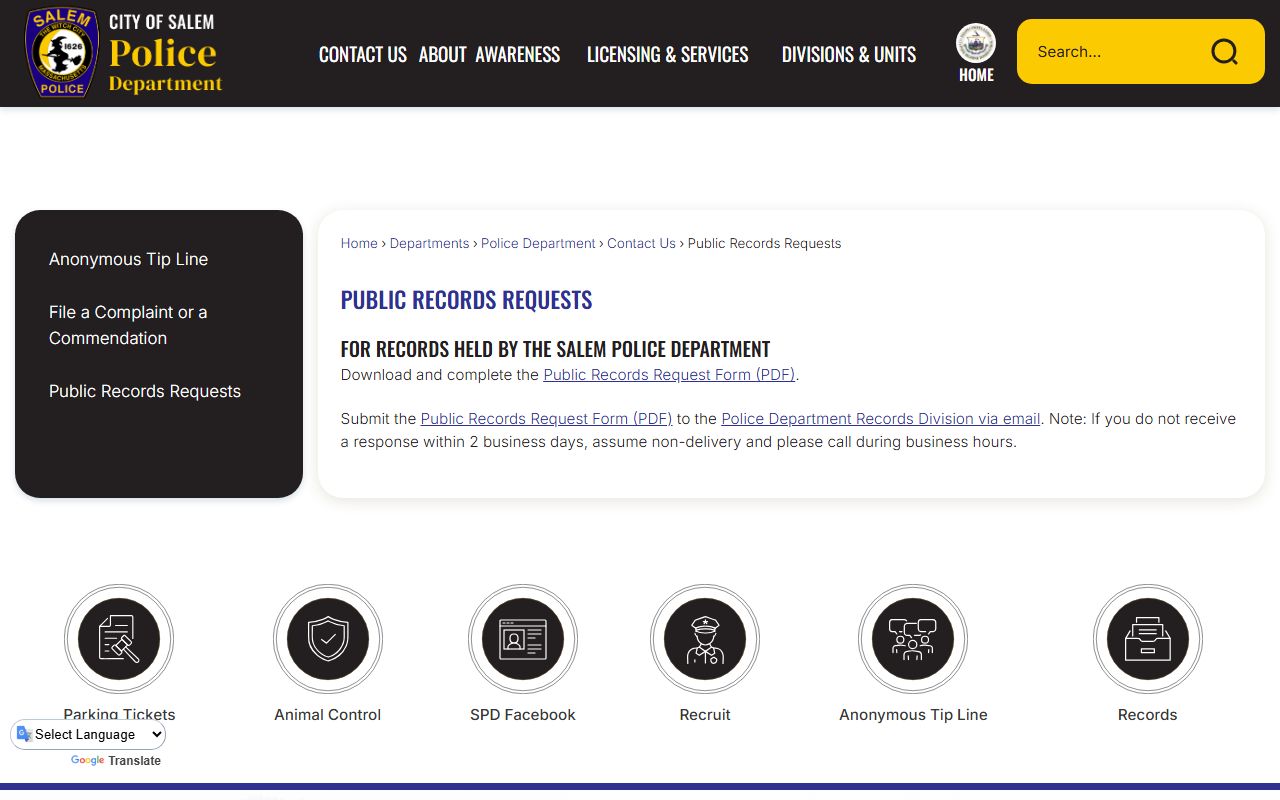Screen dimensions: 1280x800
Task: Open the Animal Control shield icon
Action: [328, 639]
